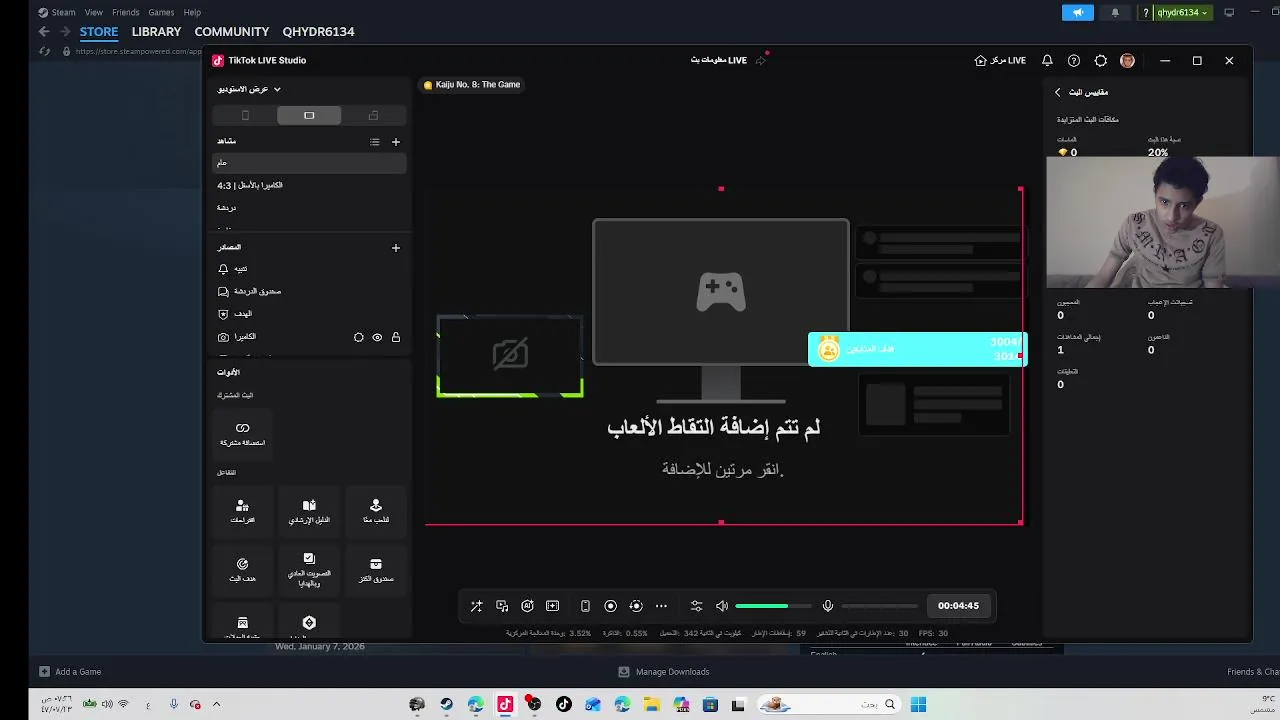Select the الهدف goal source
Image resolution: width=1280 pixels, height=720 pixels.
(x=309, y=314)
